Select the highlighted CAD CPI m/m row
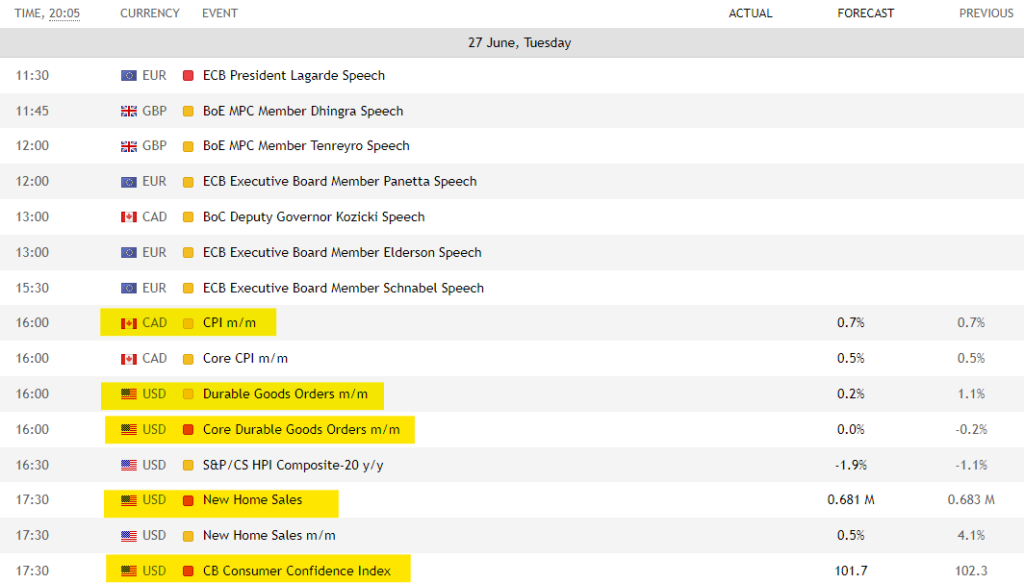Viewport: 1024px width, 584px height. tap(512, 323)
